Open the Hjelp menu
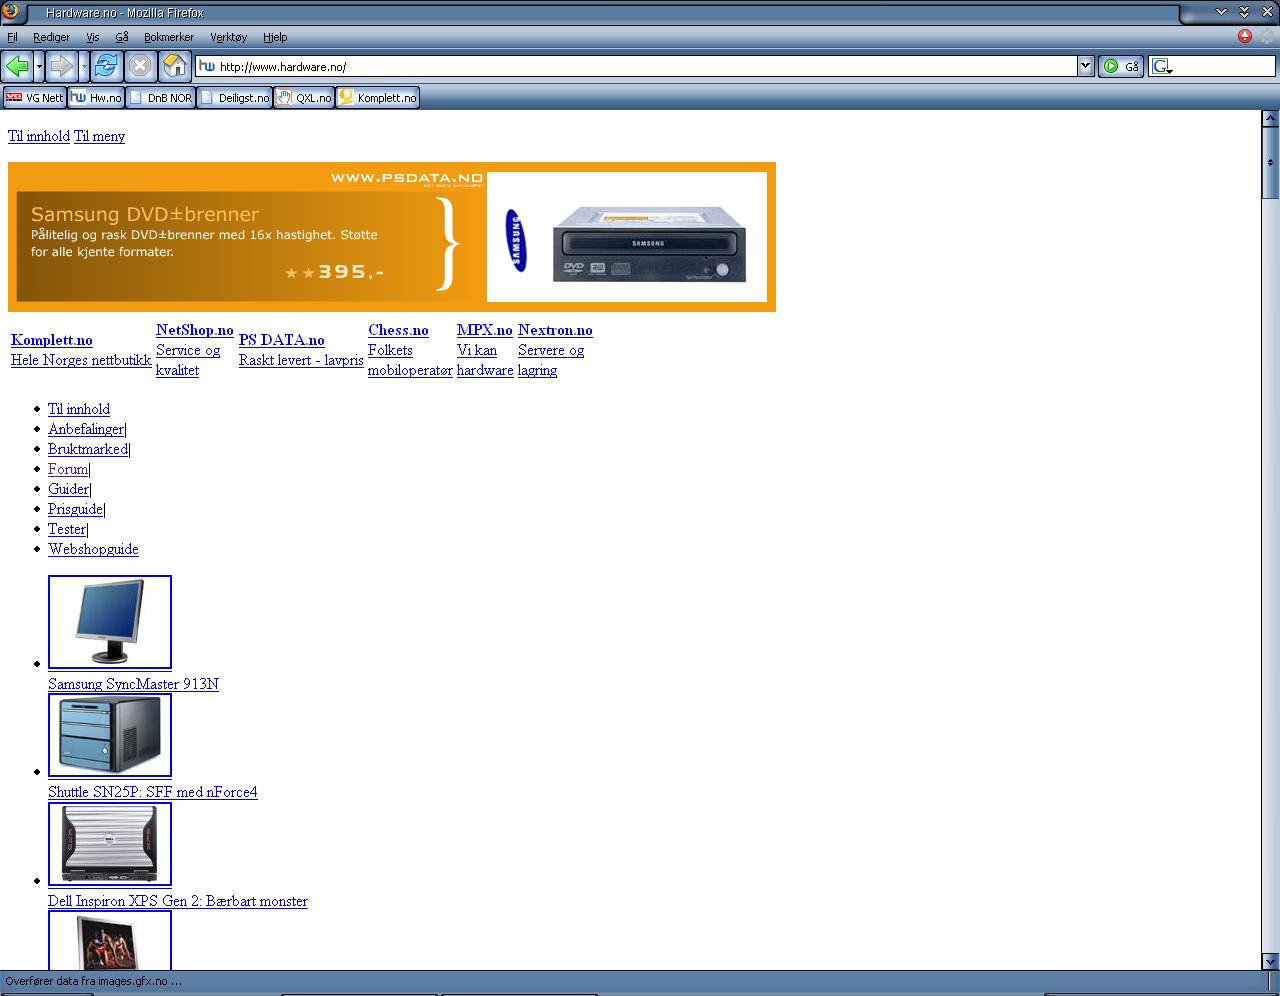The height and width of the screenshot is (996, 1280). pos(275,37)
